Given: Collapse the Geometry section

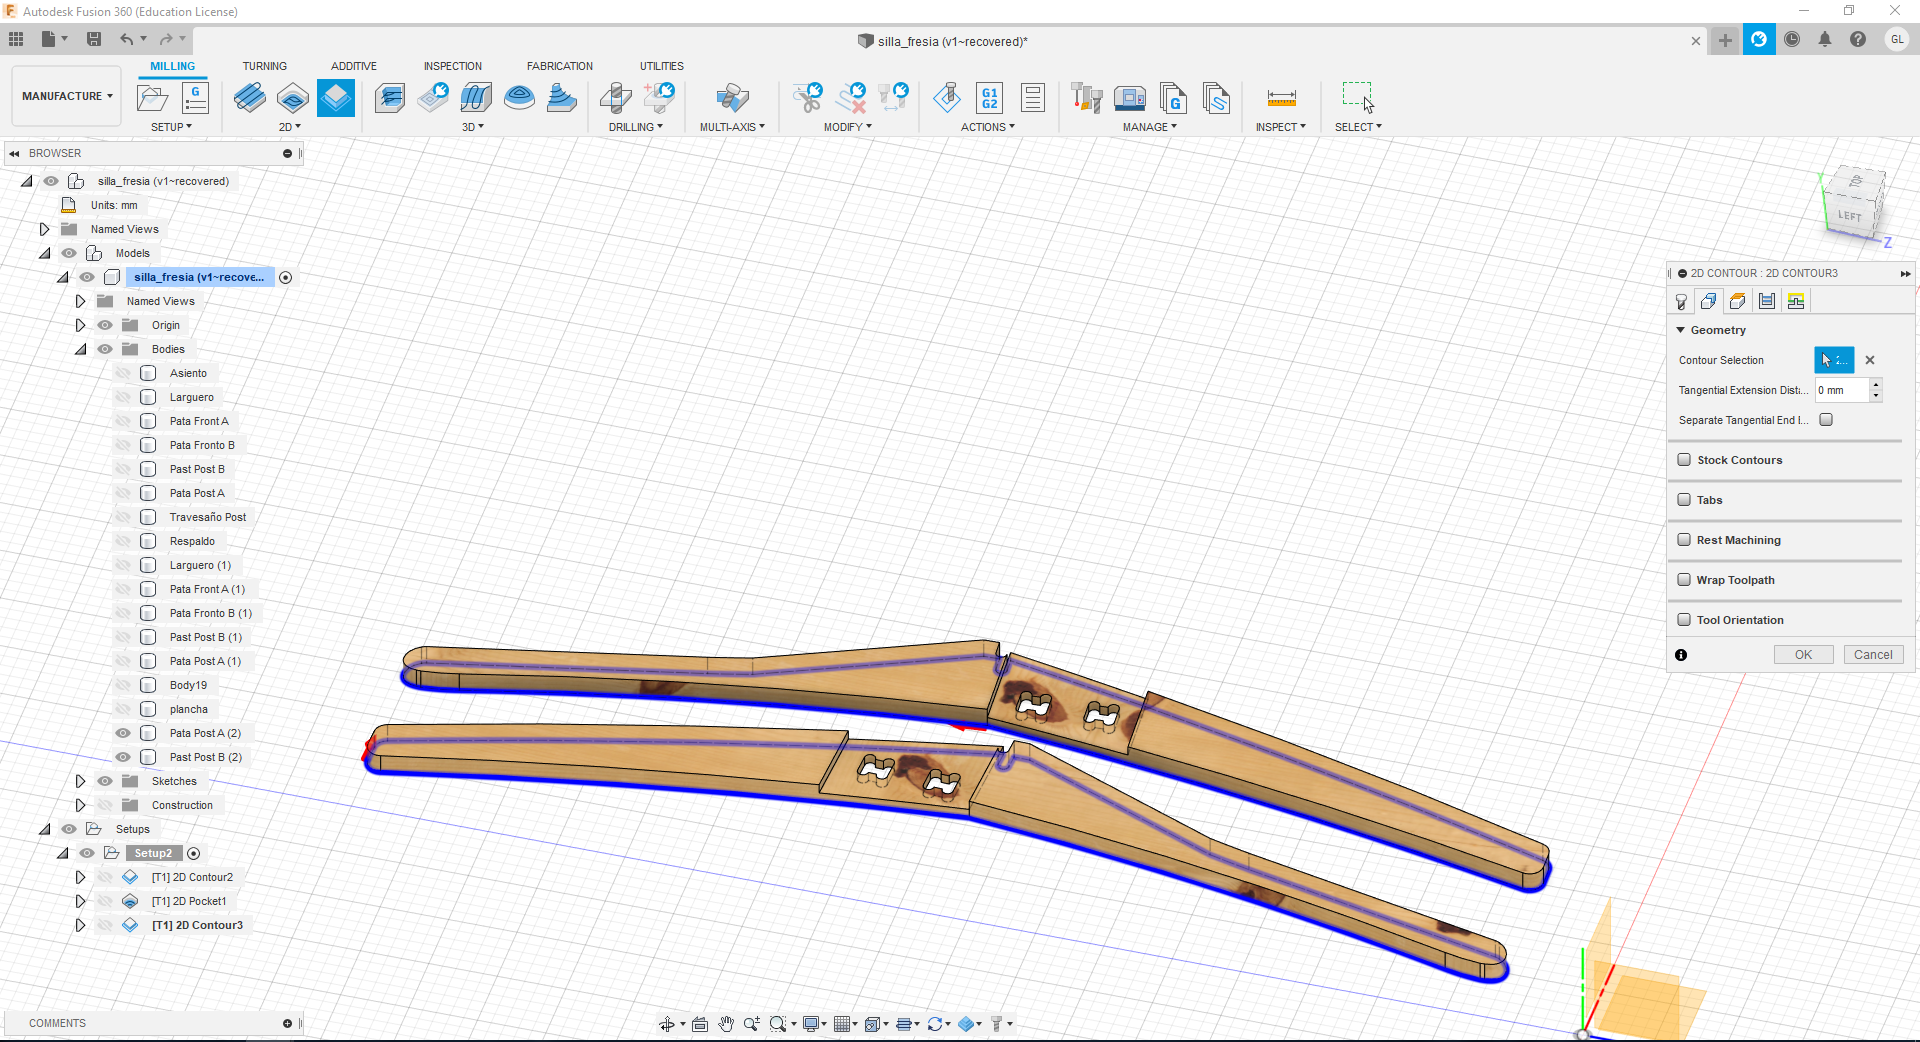Looking at the screenshot, I should click(1681, 330).
